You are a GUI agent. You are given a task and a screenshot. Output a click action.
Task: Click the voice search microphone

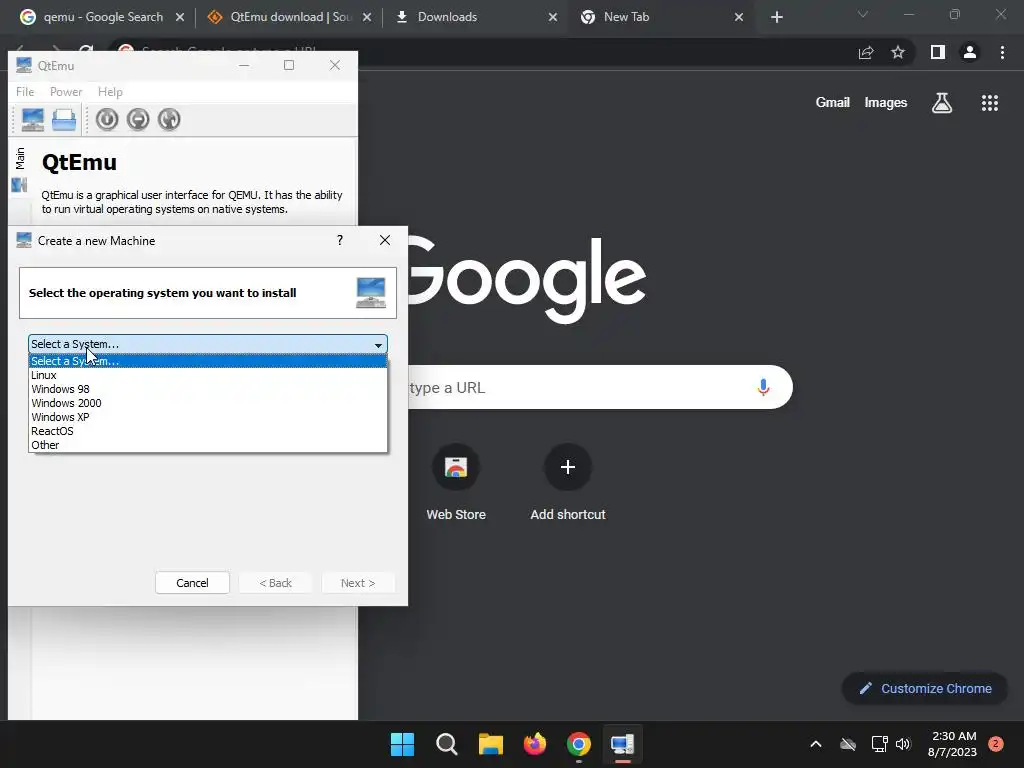(x=763, y=387)
